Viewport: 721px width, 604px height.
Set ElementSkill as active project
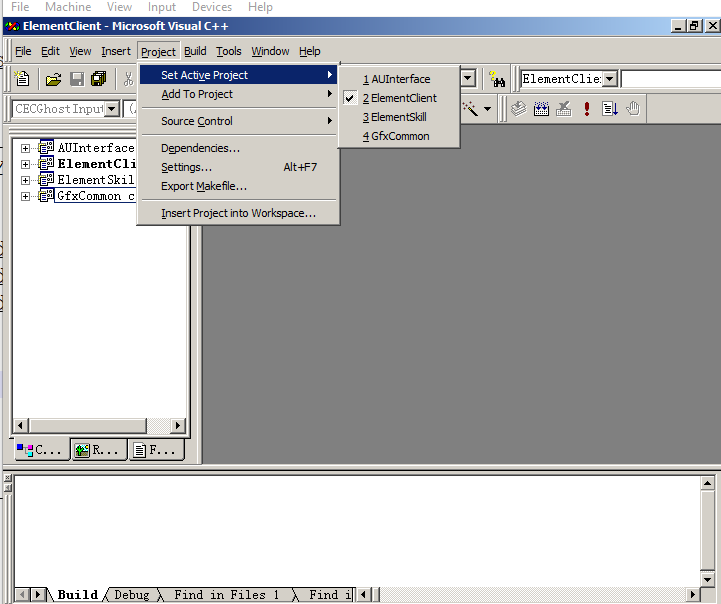(399, 117)
